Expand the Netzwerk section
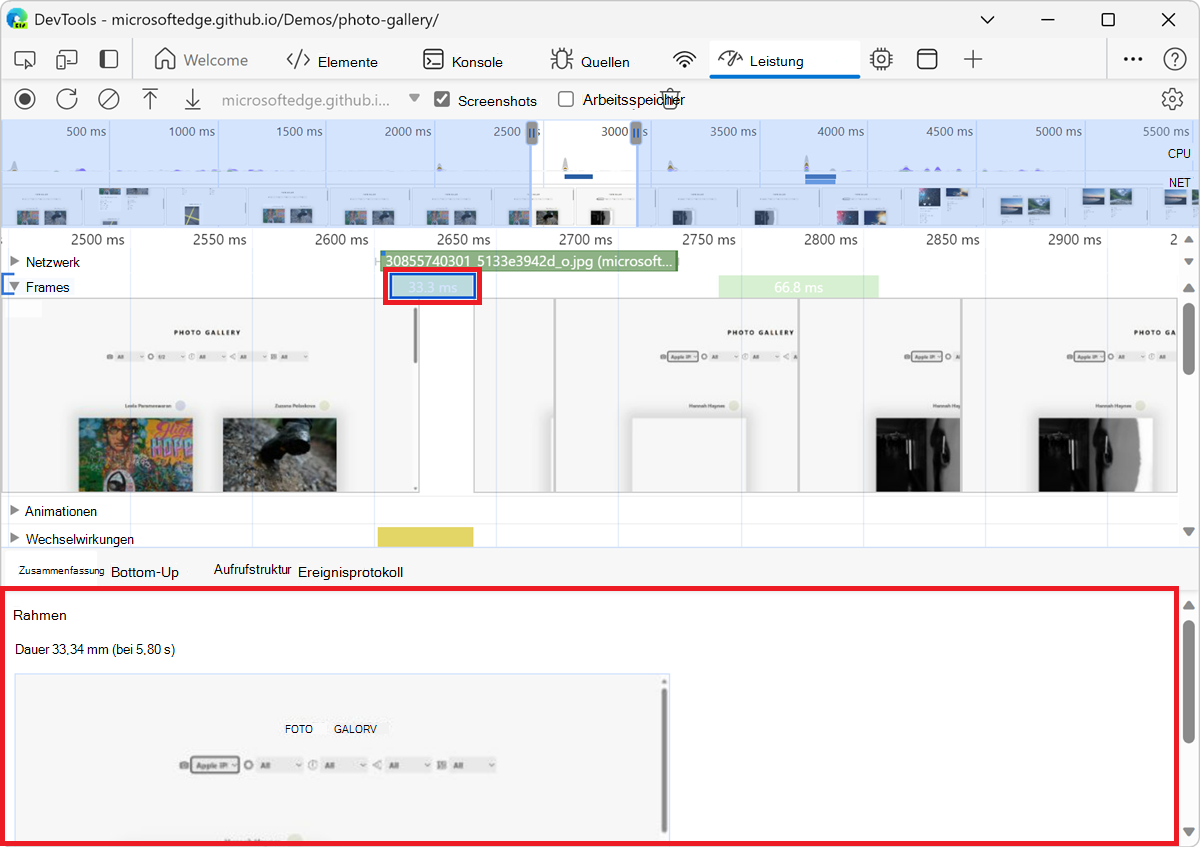 click(x=12, y=262)
